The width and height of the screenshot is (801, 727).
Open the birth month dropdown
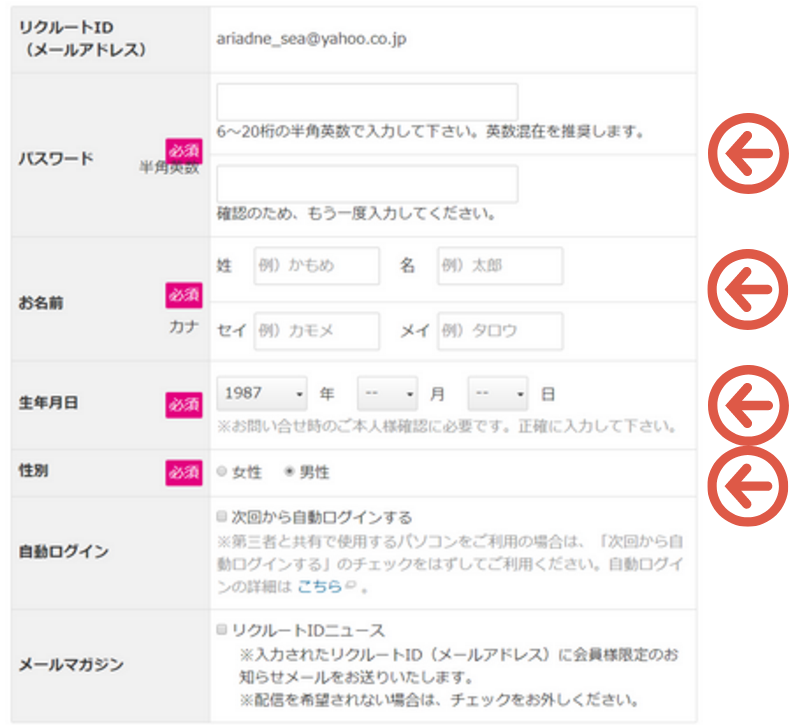[387, 394]
